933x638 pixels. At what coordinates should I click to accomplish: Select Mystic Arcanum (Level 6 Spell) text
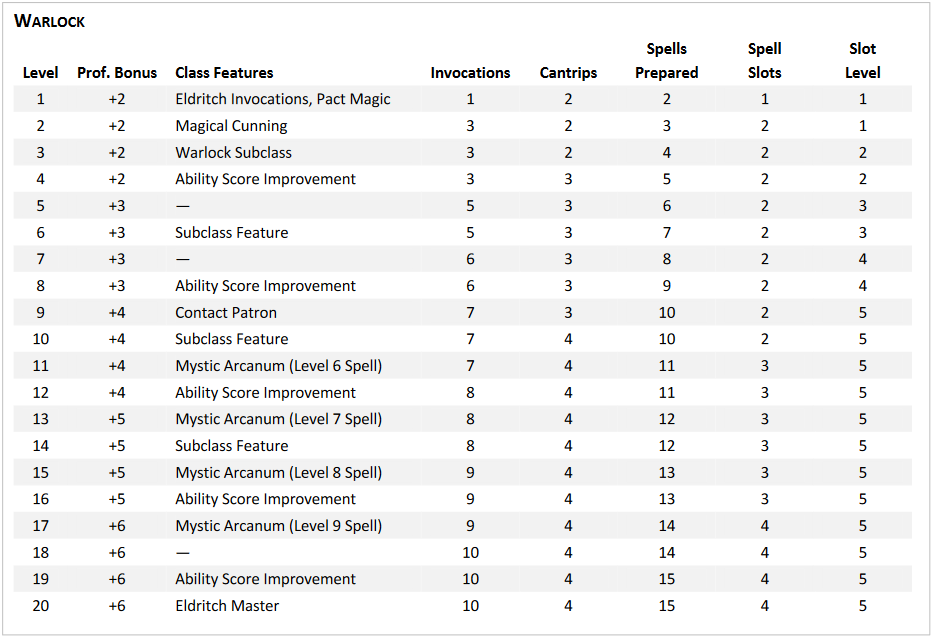pos(279,366)
